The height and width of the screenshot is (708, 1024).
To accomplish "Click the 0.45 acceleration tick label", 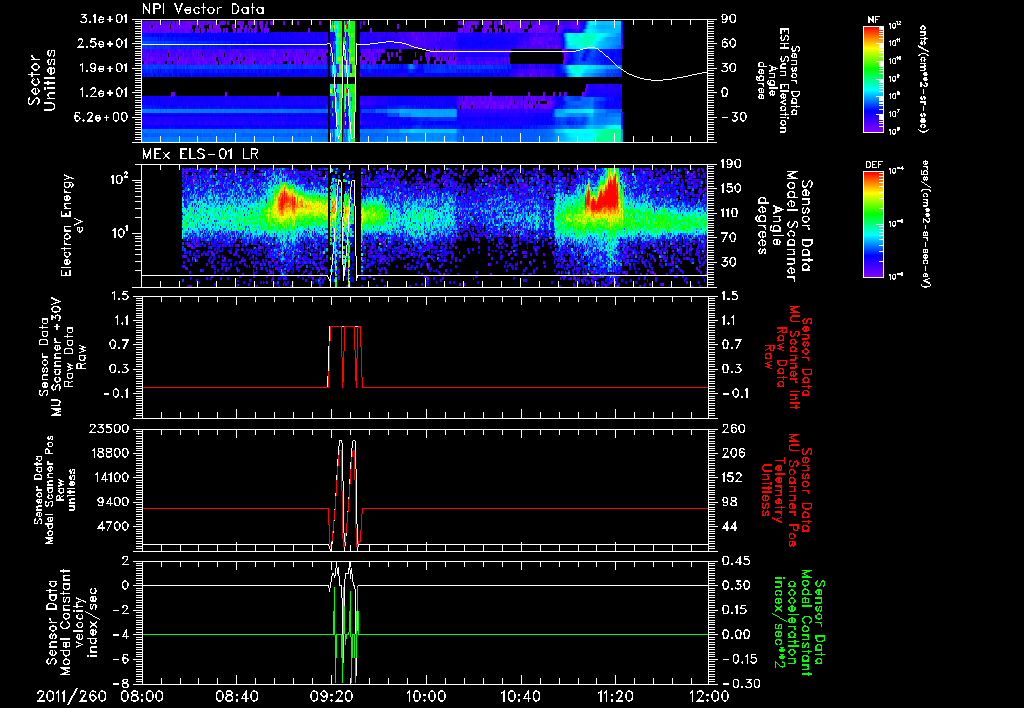I will coord(735,560).
